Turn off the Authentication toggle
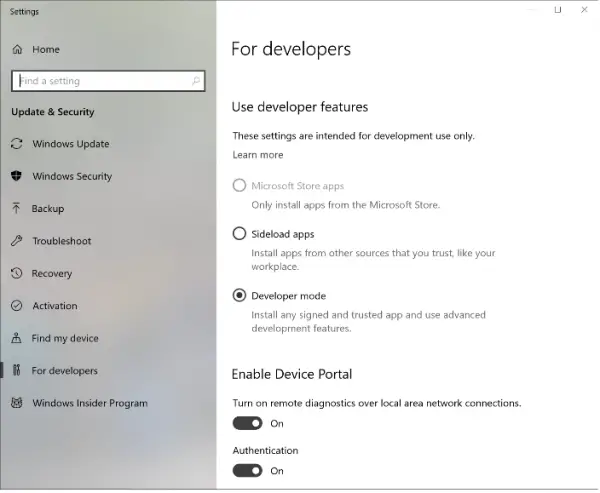Screen dimensions: 600x493 pos(247,471)
